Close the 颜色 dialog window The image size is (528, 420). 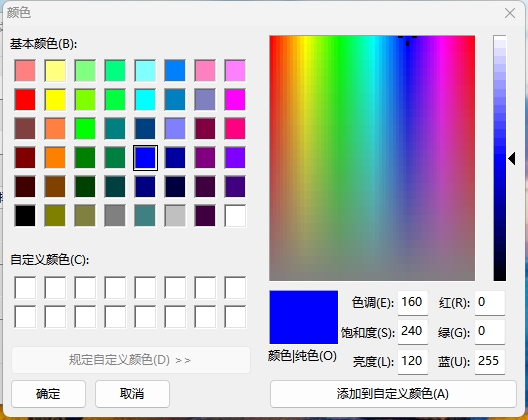click(x=510, y=13)
